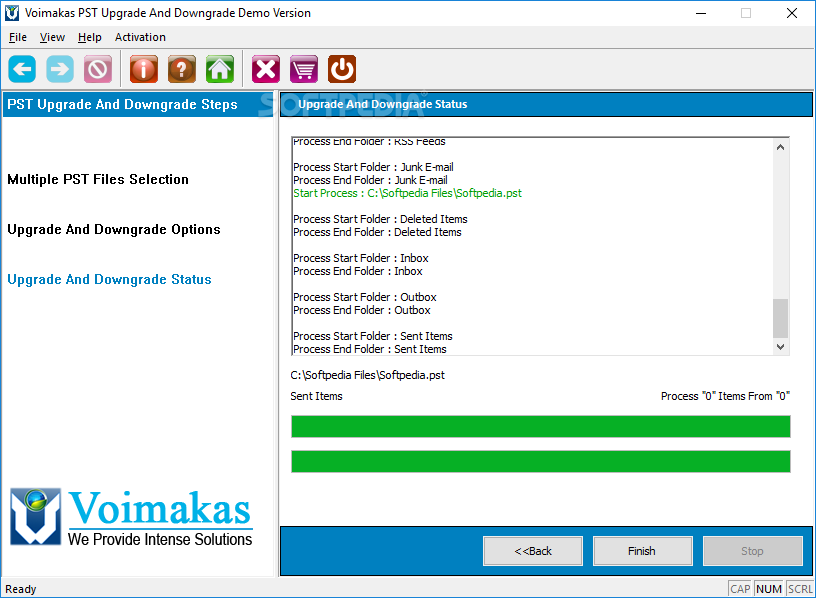Click the 'Sent Items' current folder label
This screenshot has width=816, height=598.
(316, 396)
